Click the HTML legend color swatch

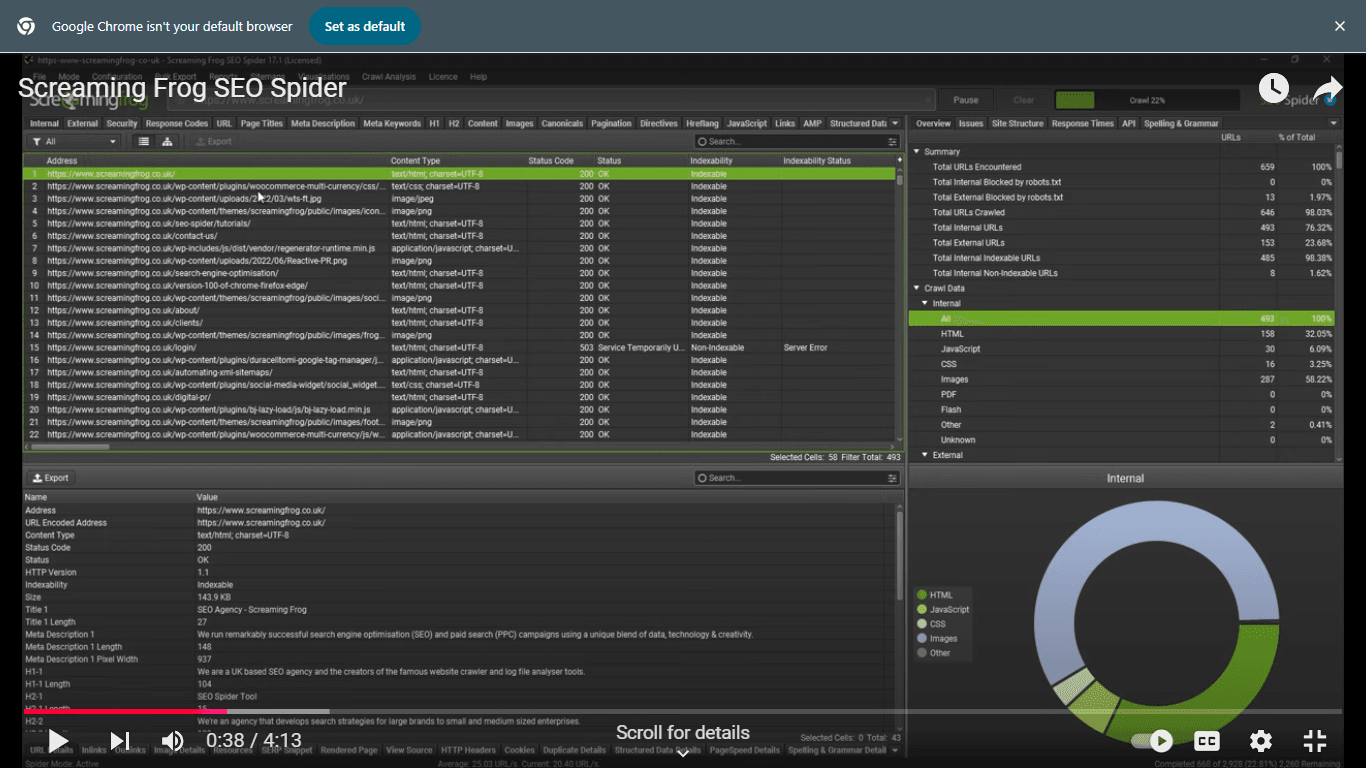[x=922, y=595]
